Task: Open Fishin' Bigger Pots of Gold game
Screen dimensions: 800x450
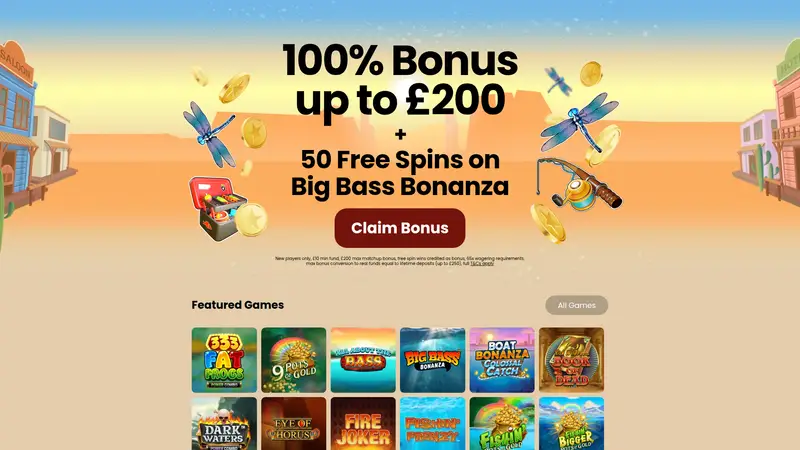Action: coord(571,424)
